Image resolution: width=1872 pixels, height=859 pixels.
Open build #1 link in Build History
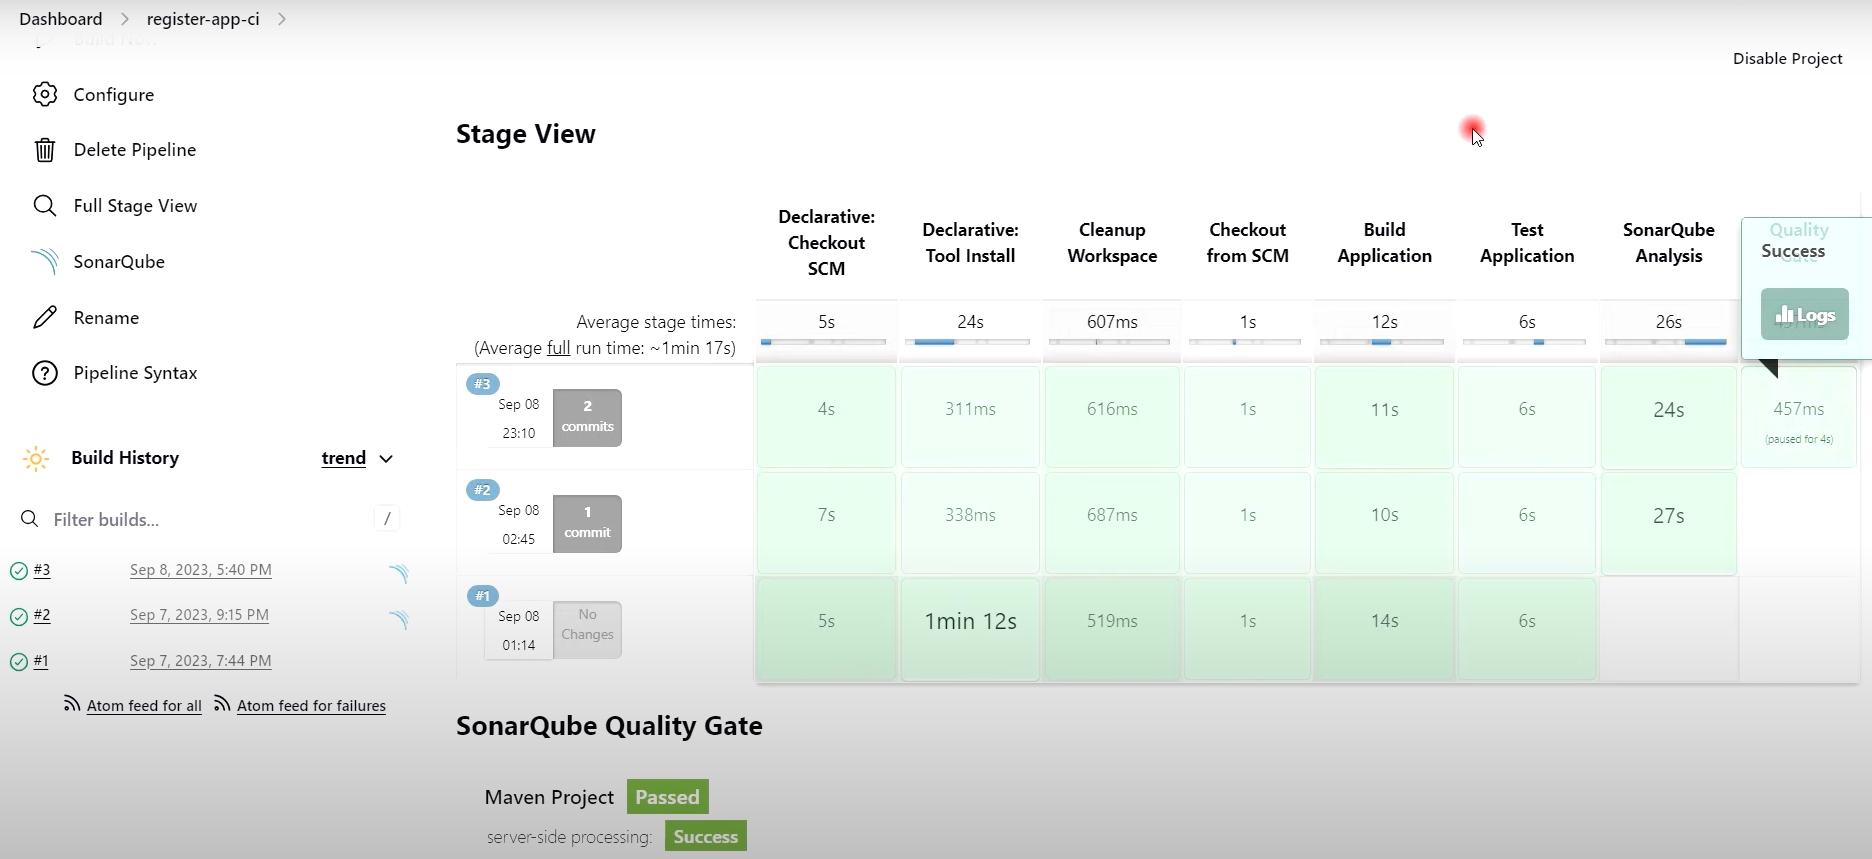[41, 661]
